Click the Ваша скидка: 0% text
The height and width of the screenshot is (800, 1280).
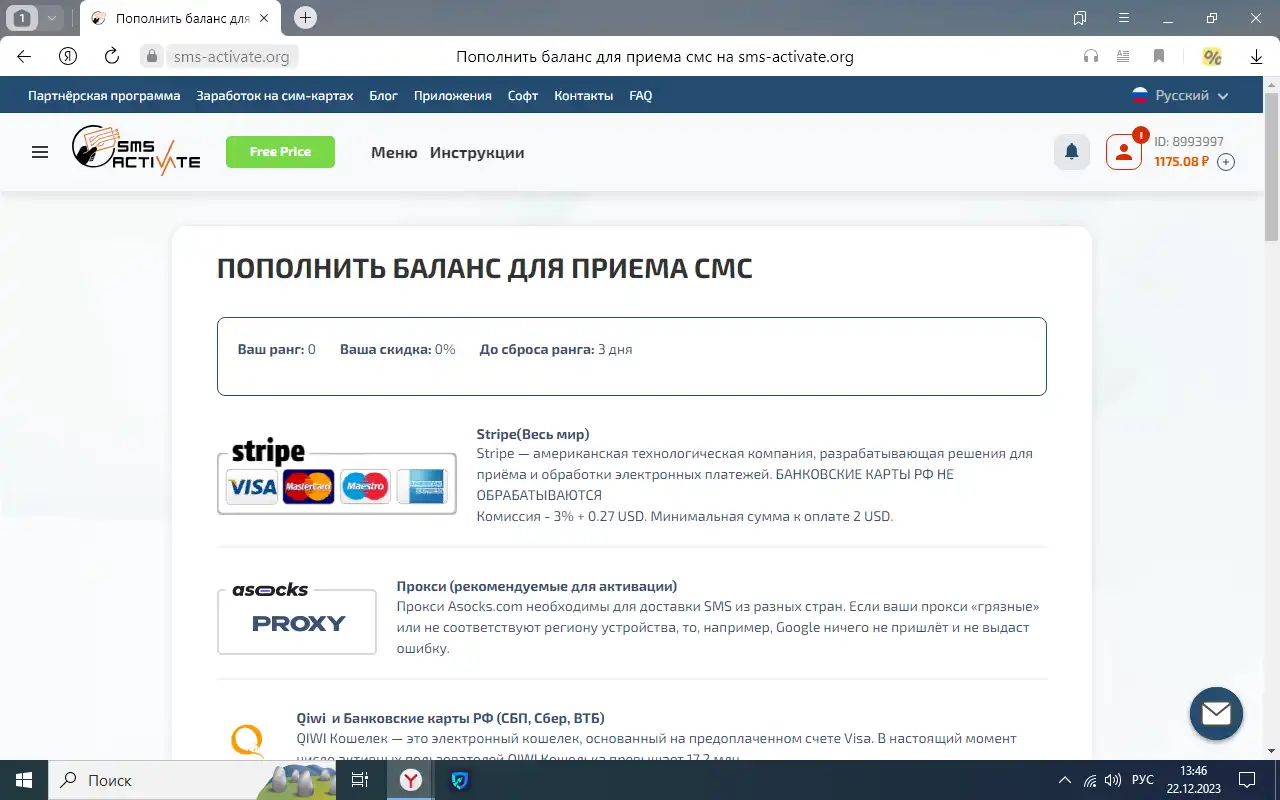398,349
